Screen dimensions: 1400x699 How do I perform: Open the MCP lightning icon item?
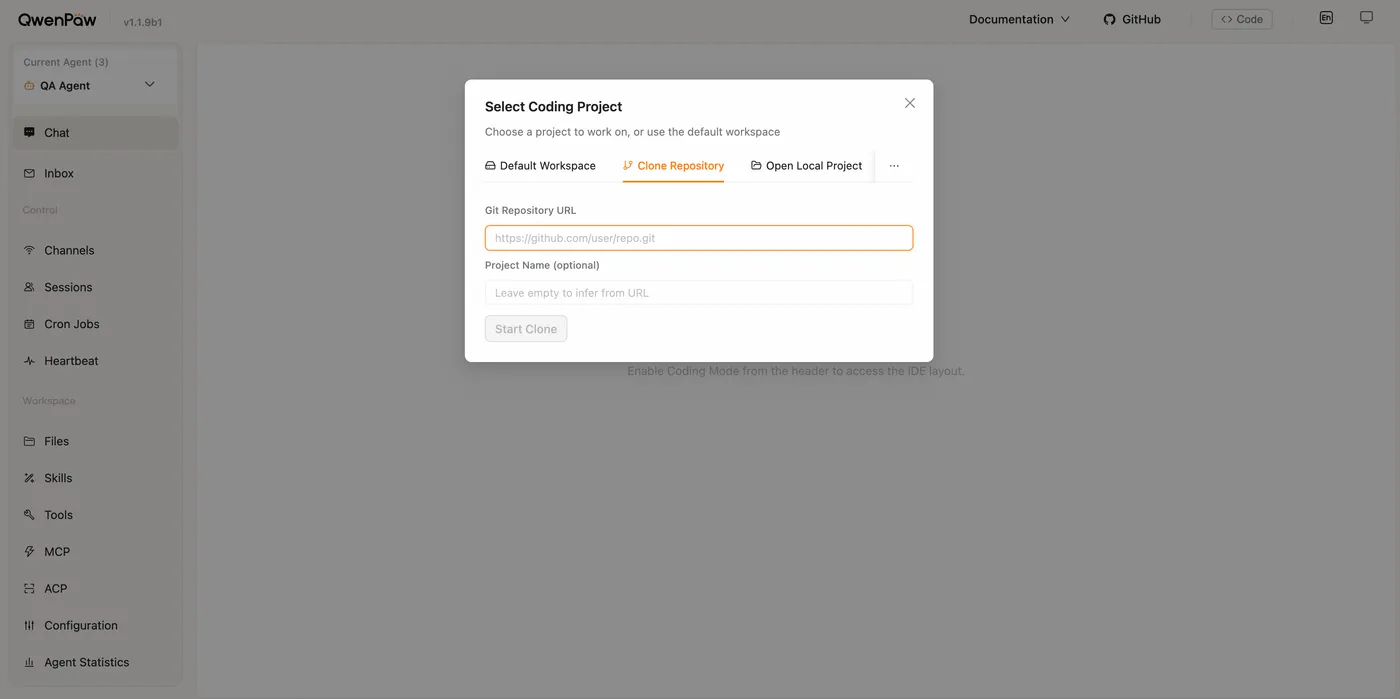29,552
